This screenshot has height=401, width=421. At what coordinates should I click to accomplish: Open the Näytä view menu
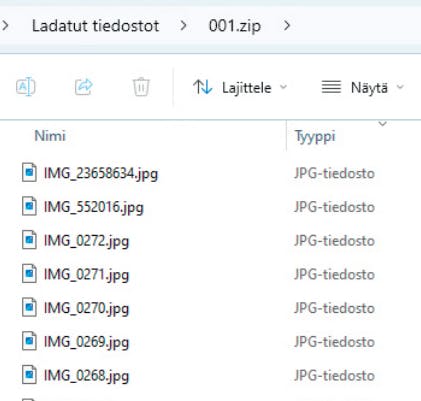363,88
